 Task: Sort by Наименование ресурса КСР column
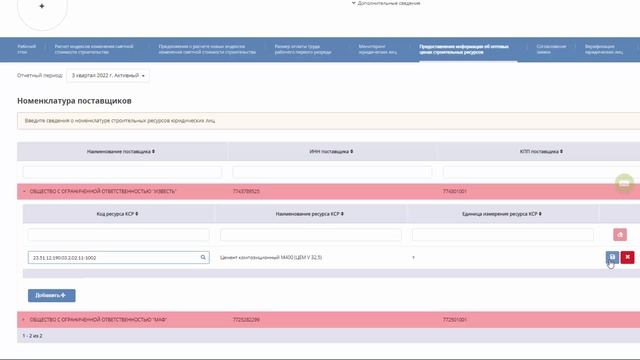309,214
